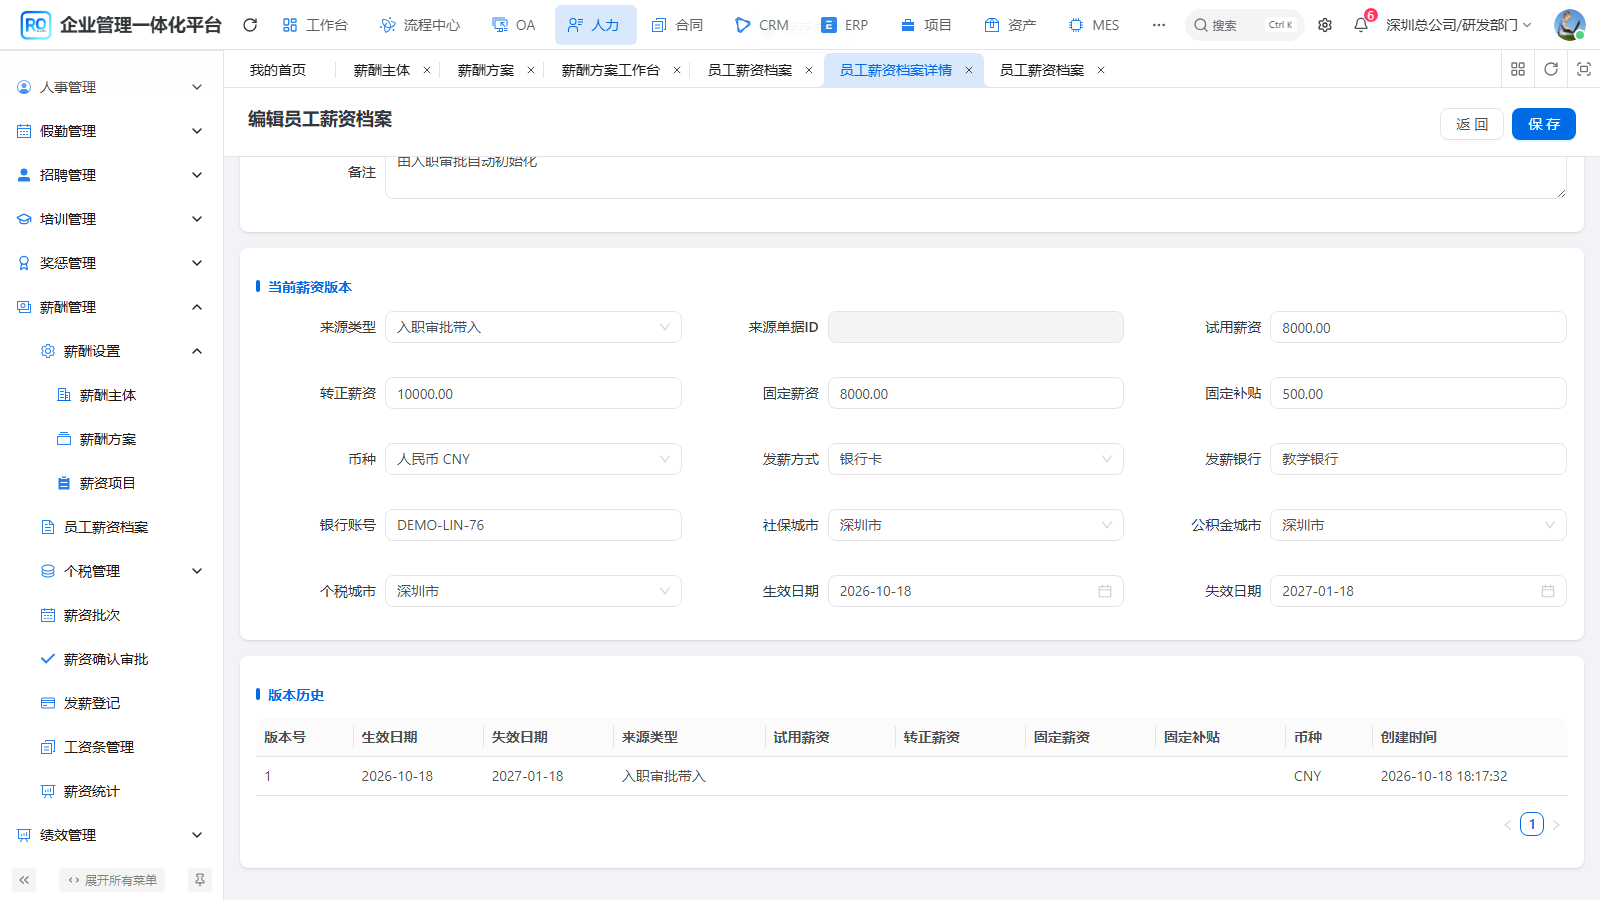Screen dimensions: 1600x900
Task: Reload the page using tab bar refresh icon
Action: [1551, 69]
